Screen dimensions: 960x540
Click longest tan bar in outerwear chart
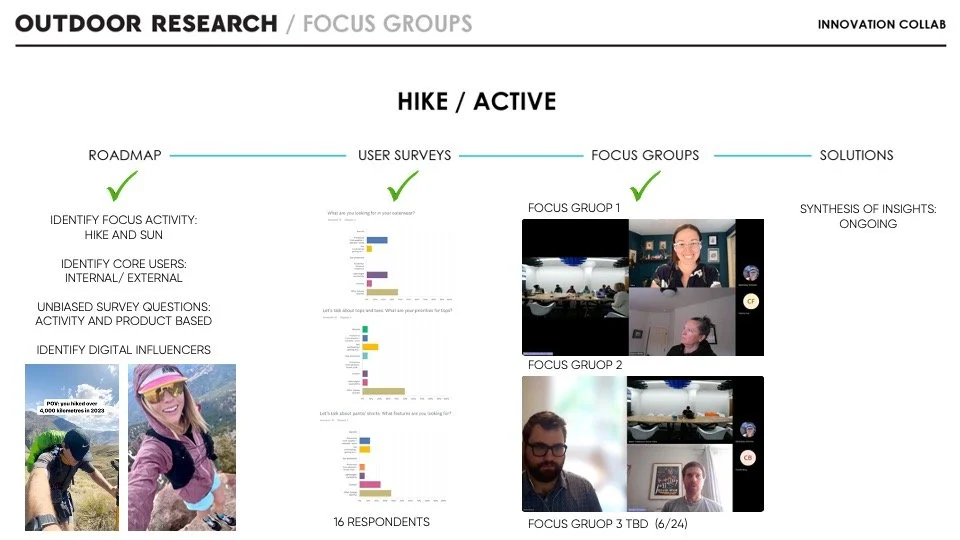coord(382,292)
